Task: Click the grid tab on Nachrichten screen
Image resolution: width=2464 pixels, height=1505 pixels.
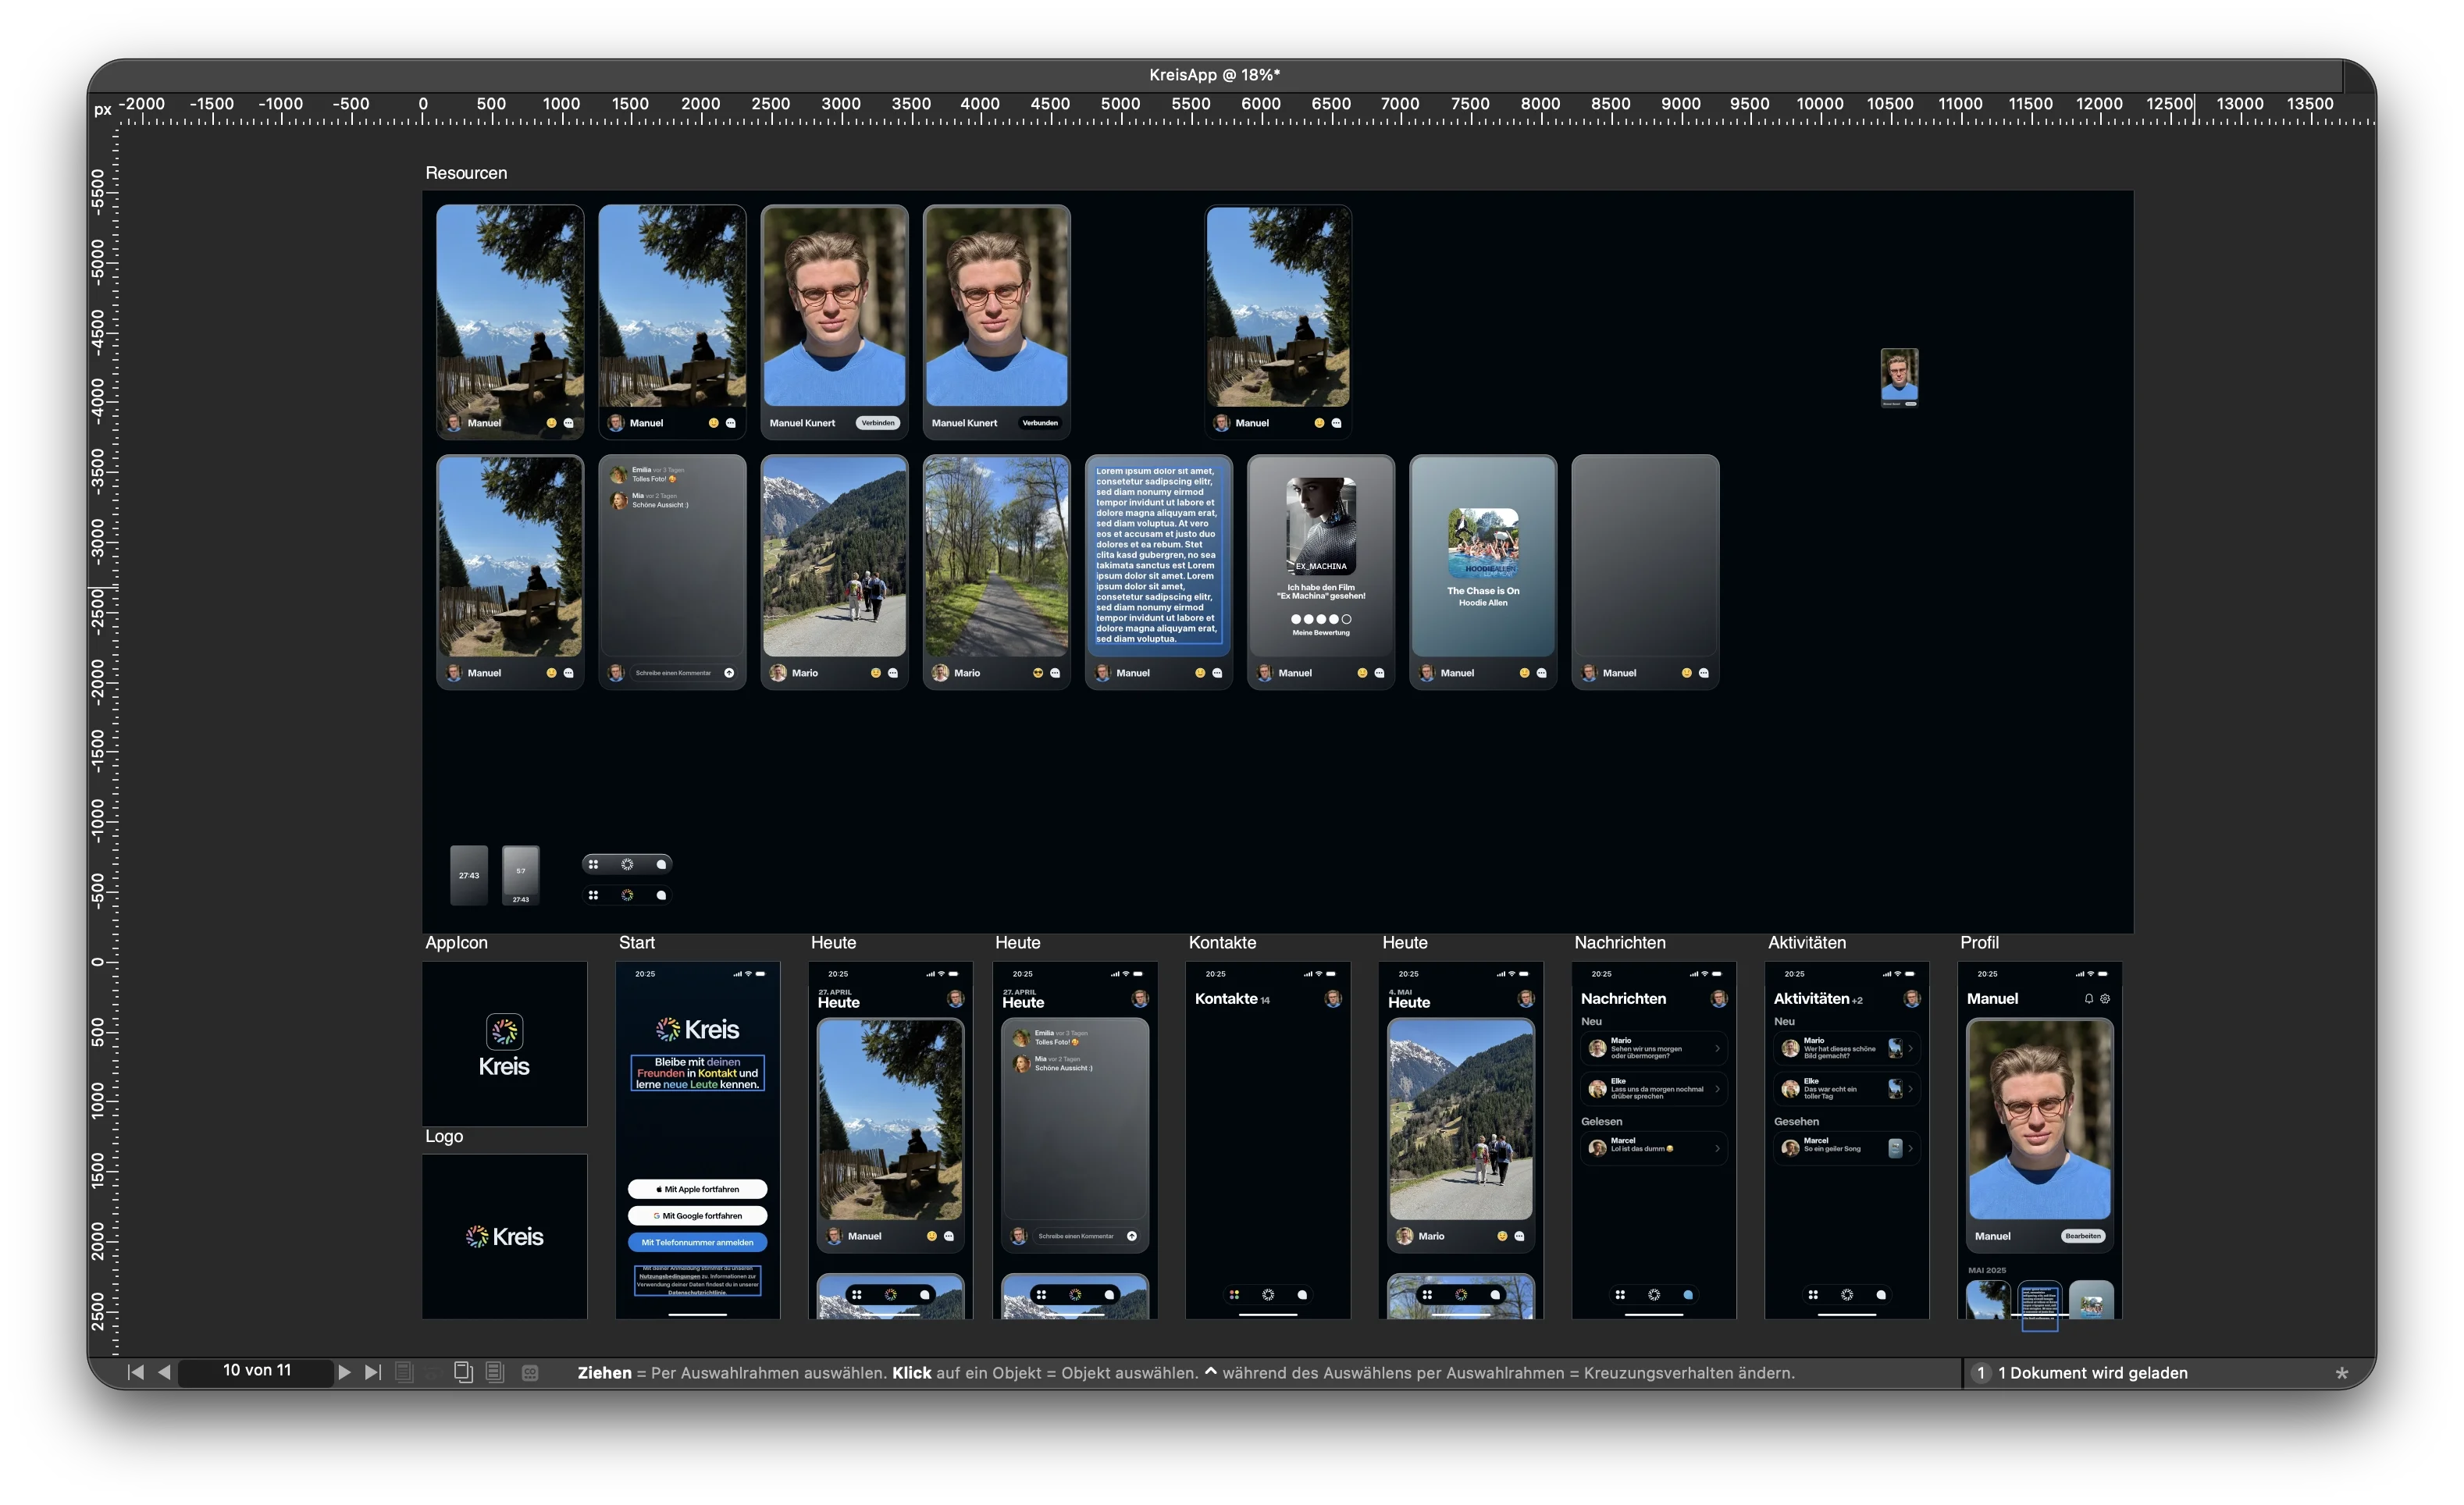Action: 1620,1295
